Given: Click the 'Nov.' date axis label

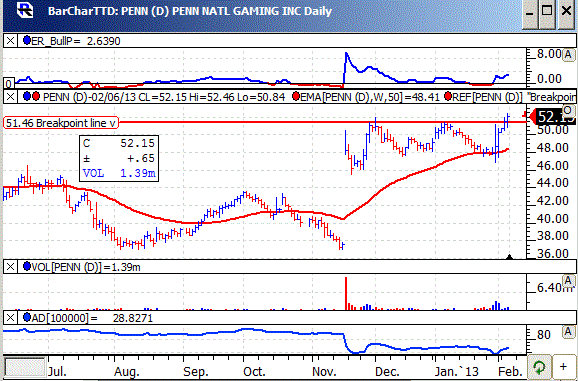Looking at the screenshot, I should click(324, 371).
